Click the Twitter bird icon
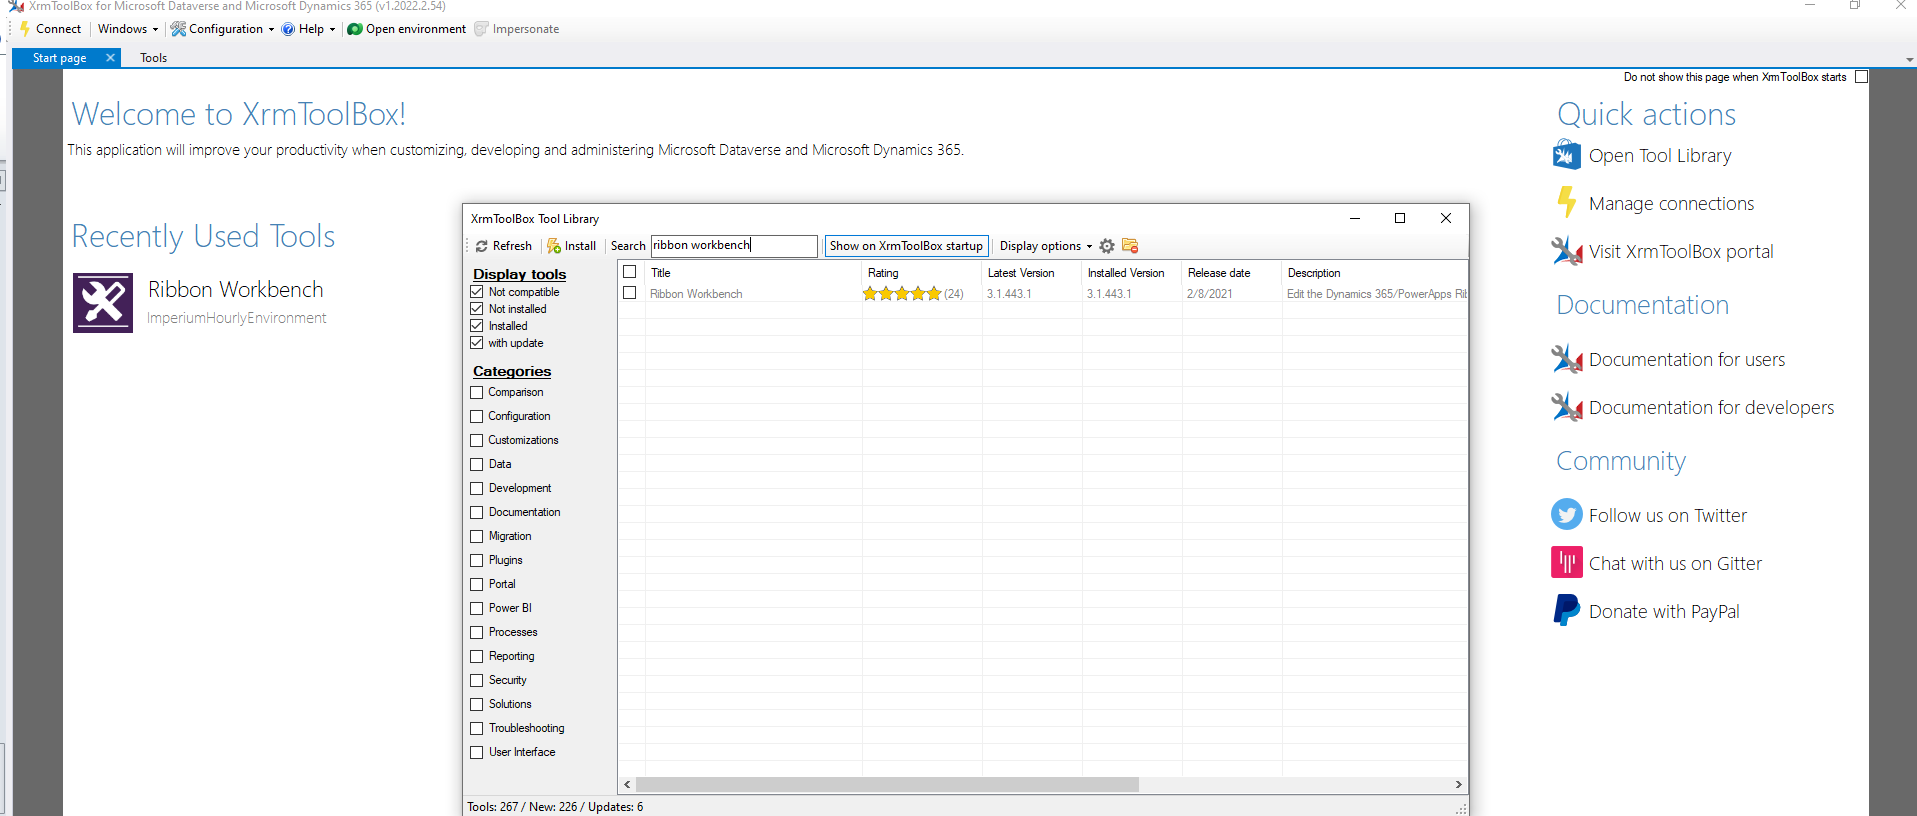This screenshot has height=816, width=1917. click(x=1566, y=515)
